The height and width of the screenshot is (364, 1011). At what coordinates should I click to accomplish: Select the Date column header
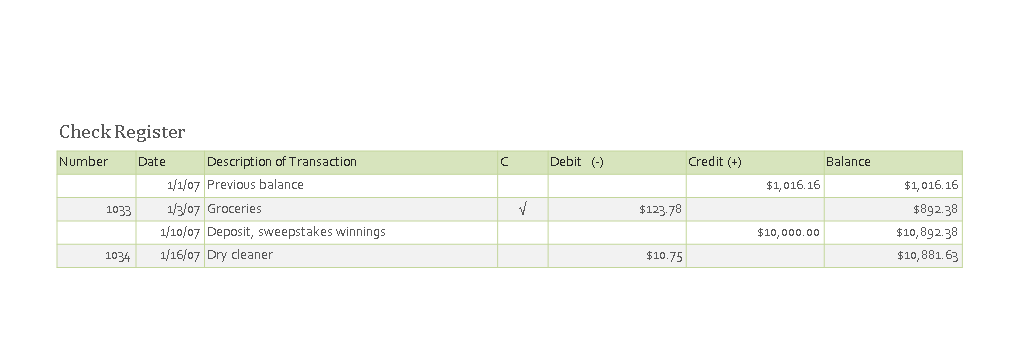pos(170,162)
